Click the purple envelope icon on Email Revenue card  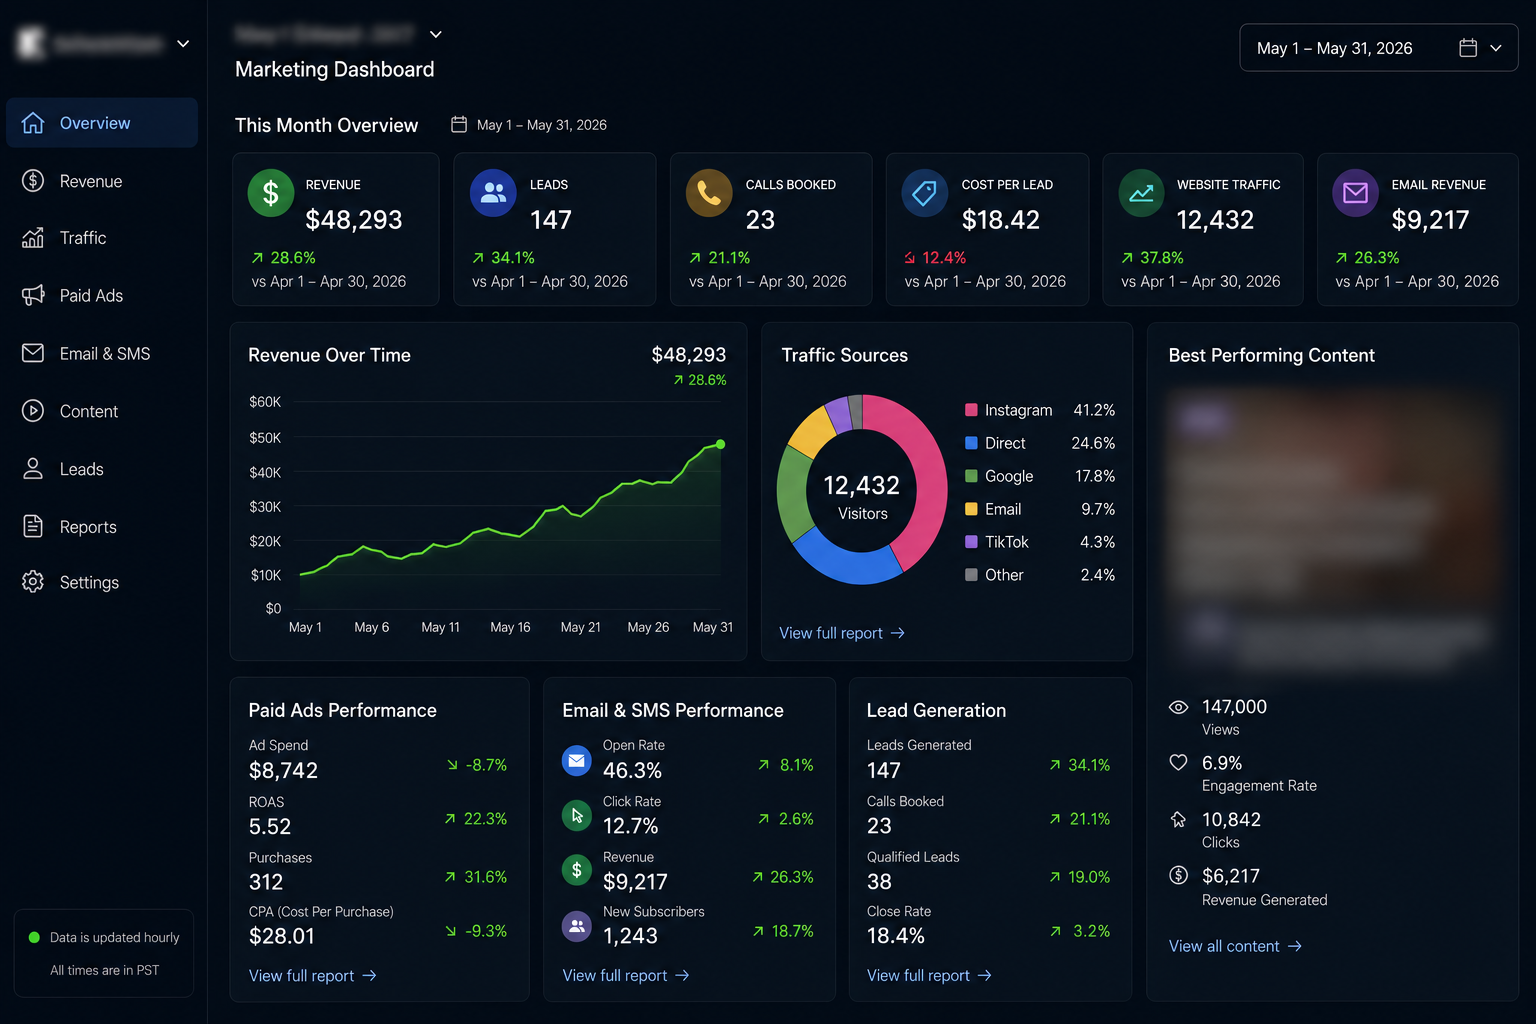click(1356, 193)
